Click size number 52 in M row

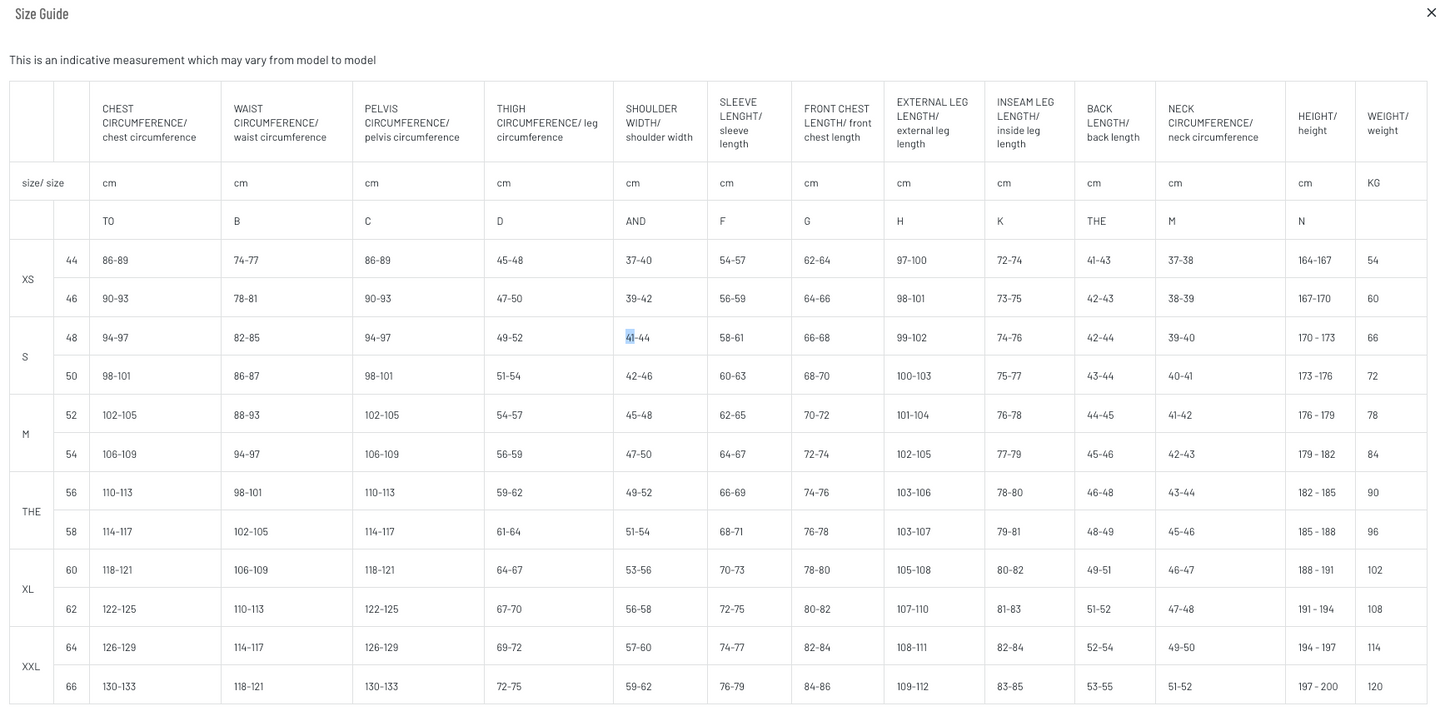point(71,415)
